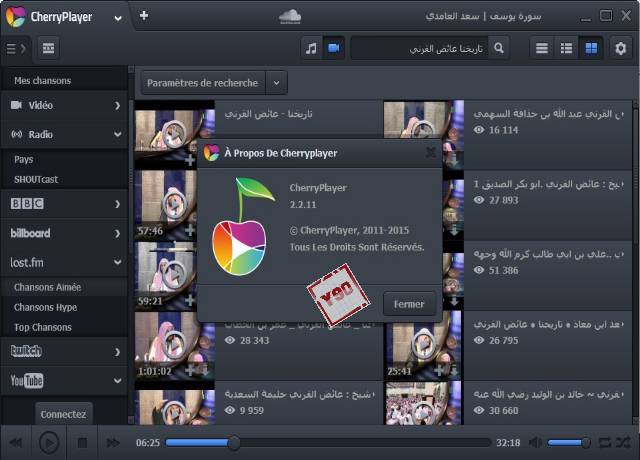Viewport: 640px width, 460px height.
Task: Open the video thumbnail with 25:41 duration
Action: point(424,346)
